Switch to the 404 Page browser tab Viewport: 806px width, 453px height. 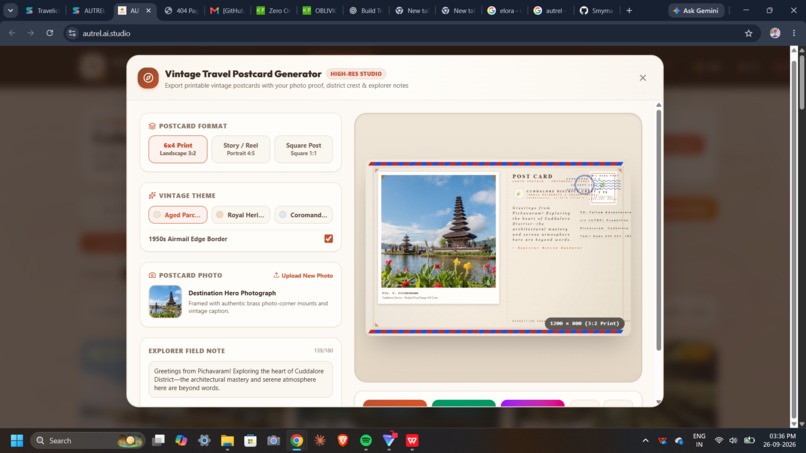[x=181, y=10]
